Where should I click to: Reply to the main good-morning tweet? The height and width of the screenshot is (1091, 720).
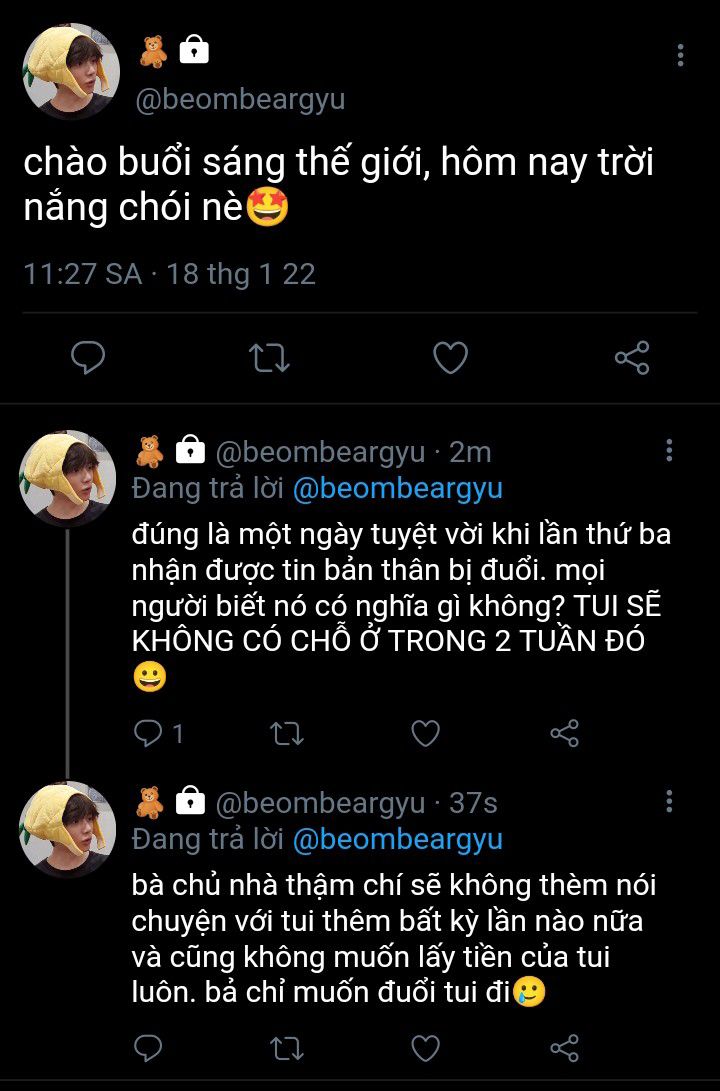point(88,358)
